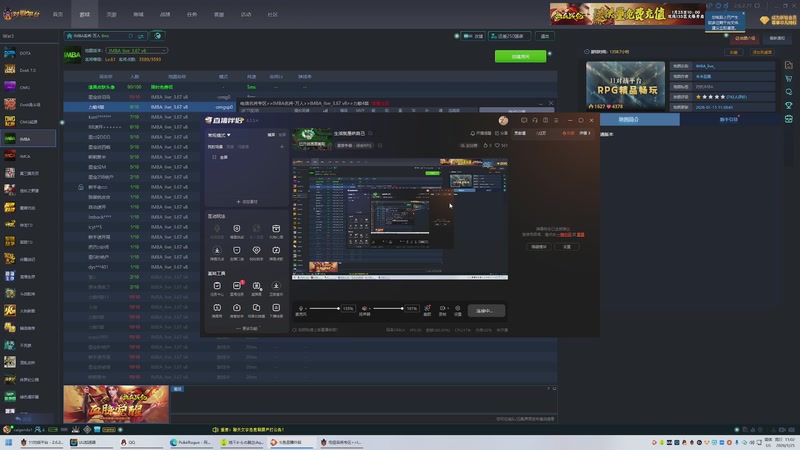Viewport: 800px width, 450px height.
Task: Open the globe icon beside the room search bar
Action: pyautogui.click(x=158, y=36)
